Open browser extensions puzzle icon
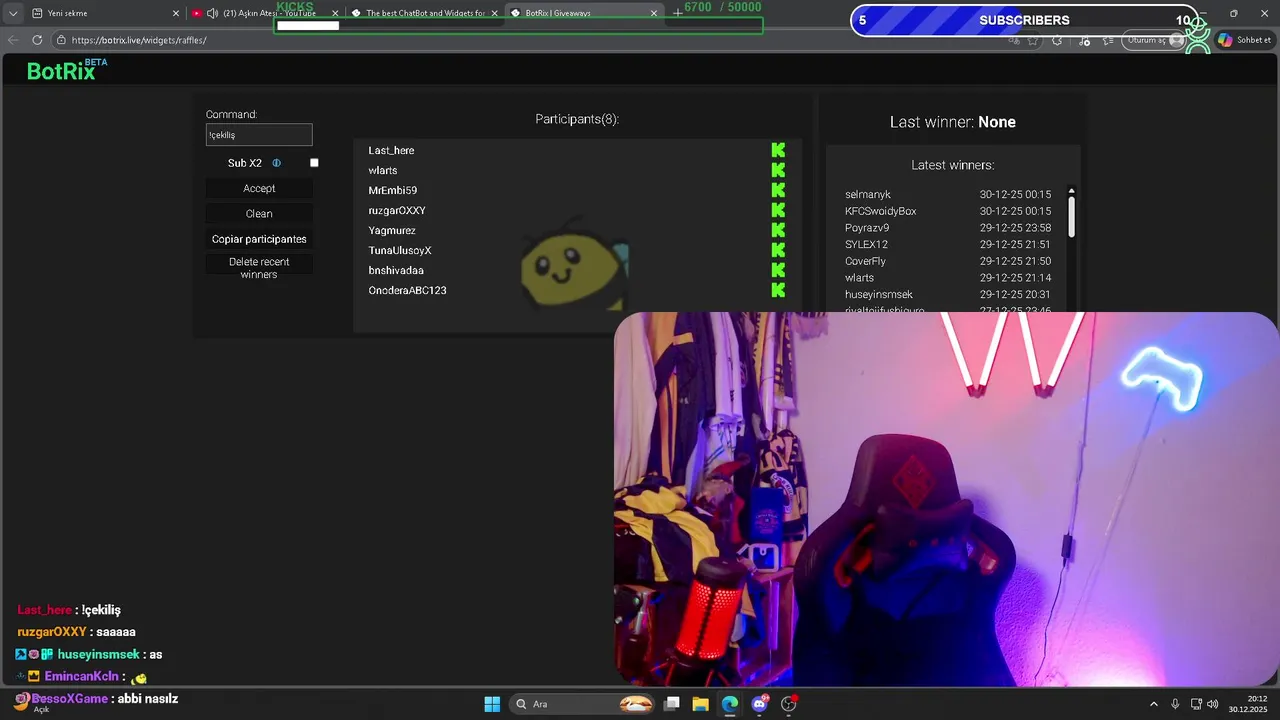 tap(1057, 40)
